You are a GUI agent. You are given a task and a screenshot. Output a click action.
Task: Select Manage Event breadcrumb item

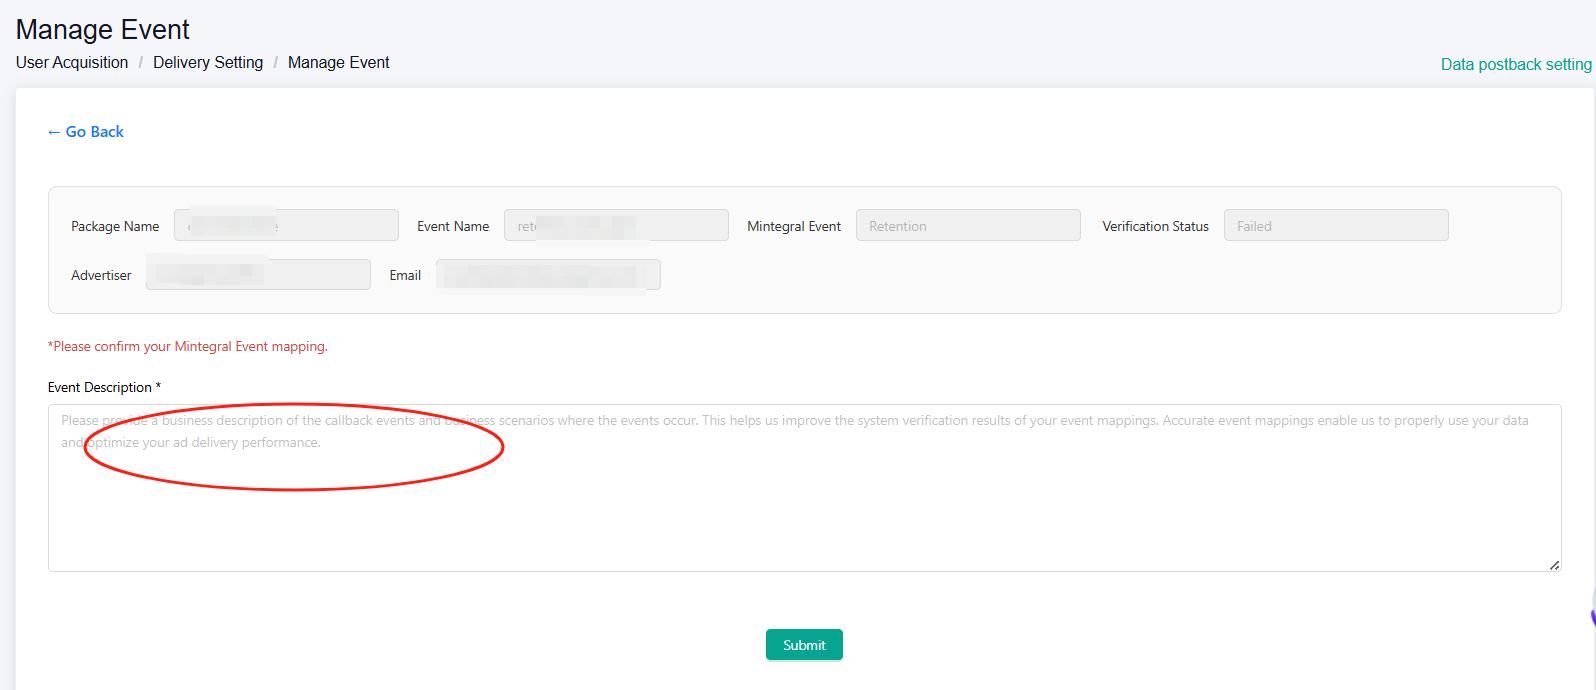pyautogui.click(x=339, y=62)
